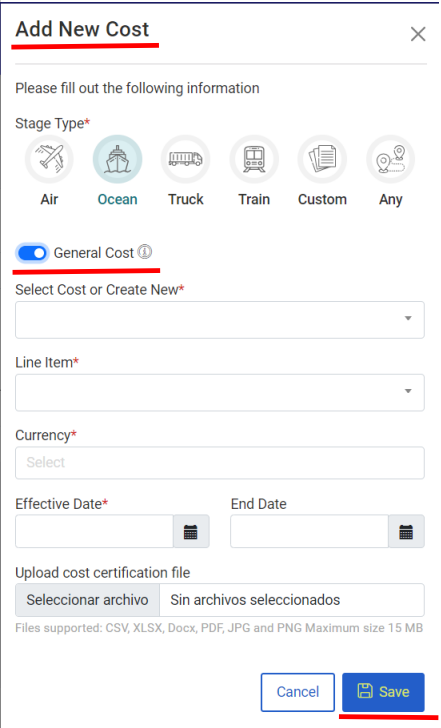Click the Sin archivos seleccionados file area
441x728 pixels.
pyautogui.click(x=292, y=600)
